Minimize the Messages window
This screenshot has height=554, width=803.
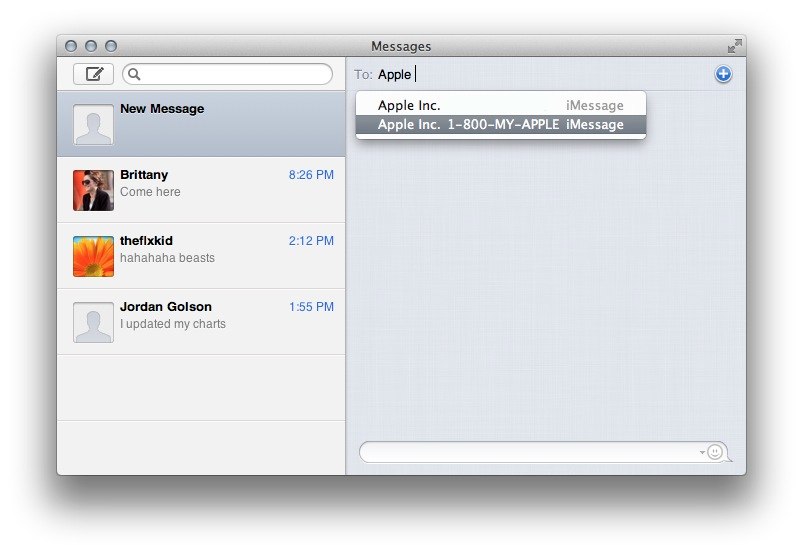pos(91,46)
